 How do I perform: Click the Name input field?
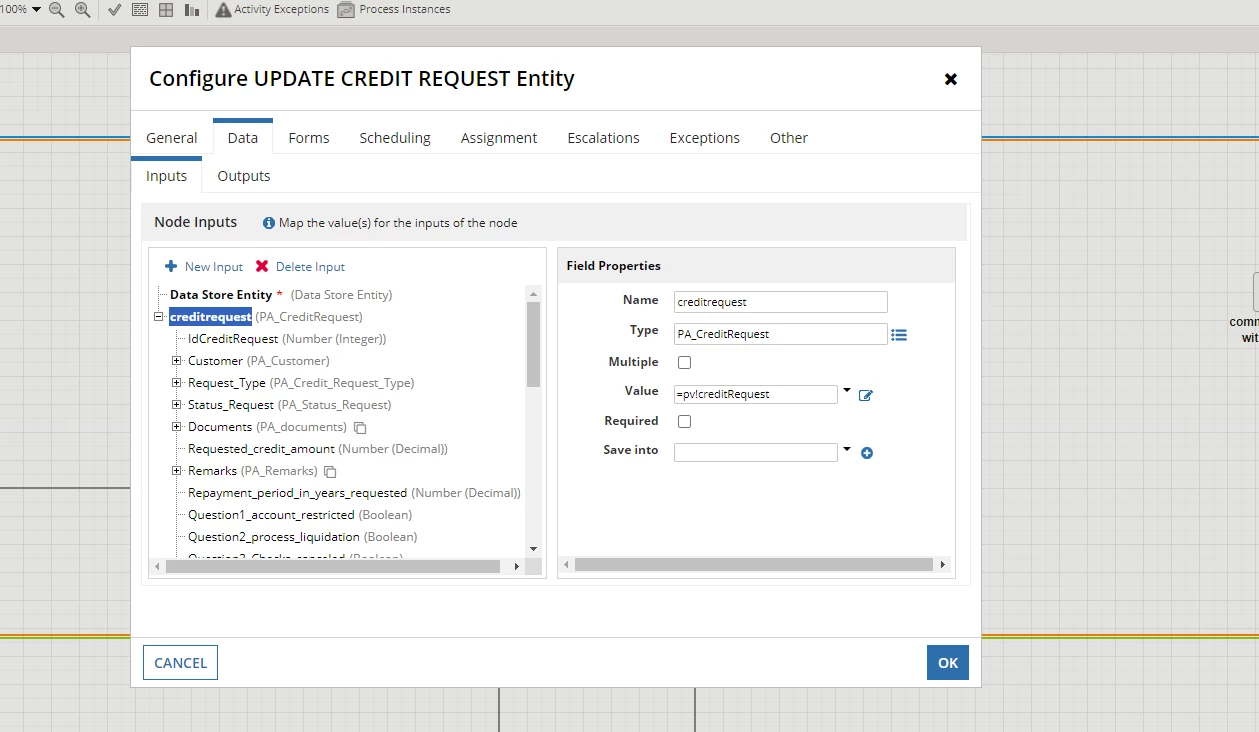tap(781, 302)
